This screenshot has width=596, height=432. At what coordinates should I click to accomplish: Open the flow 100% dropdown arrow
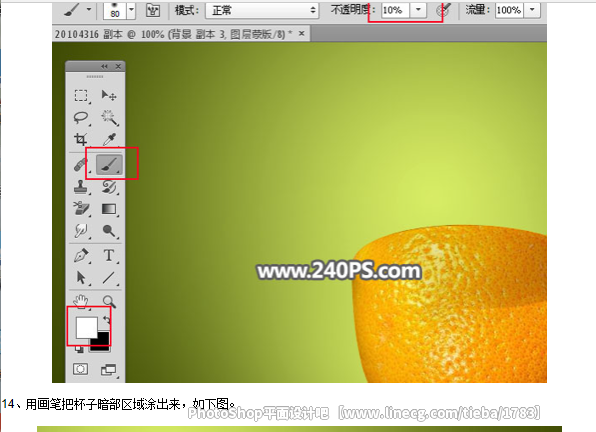[x=532, y=10]
